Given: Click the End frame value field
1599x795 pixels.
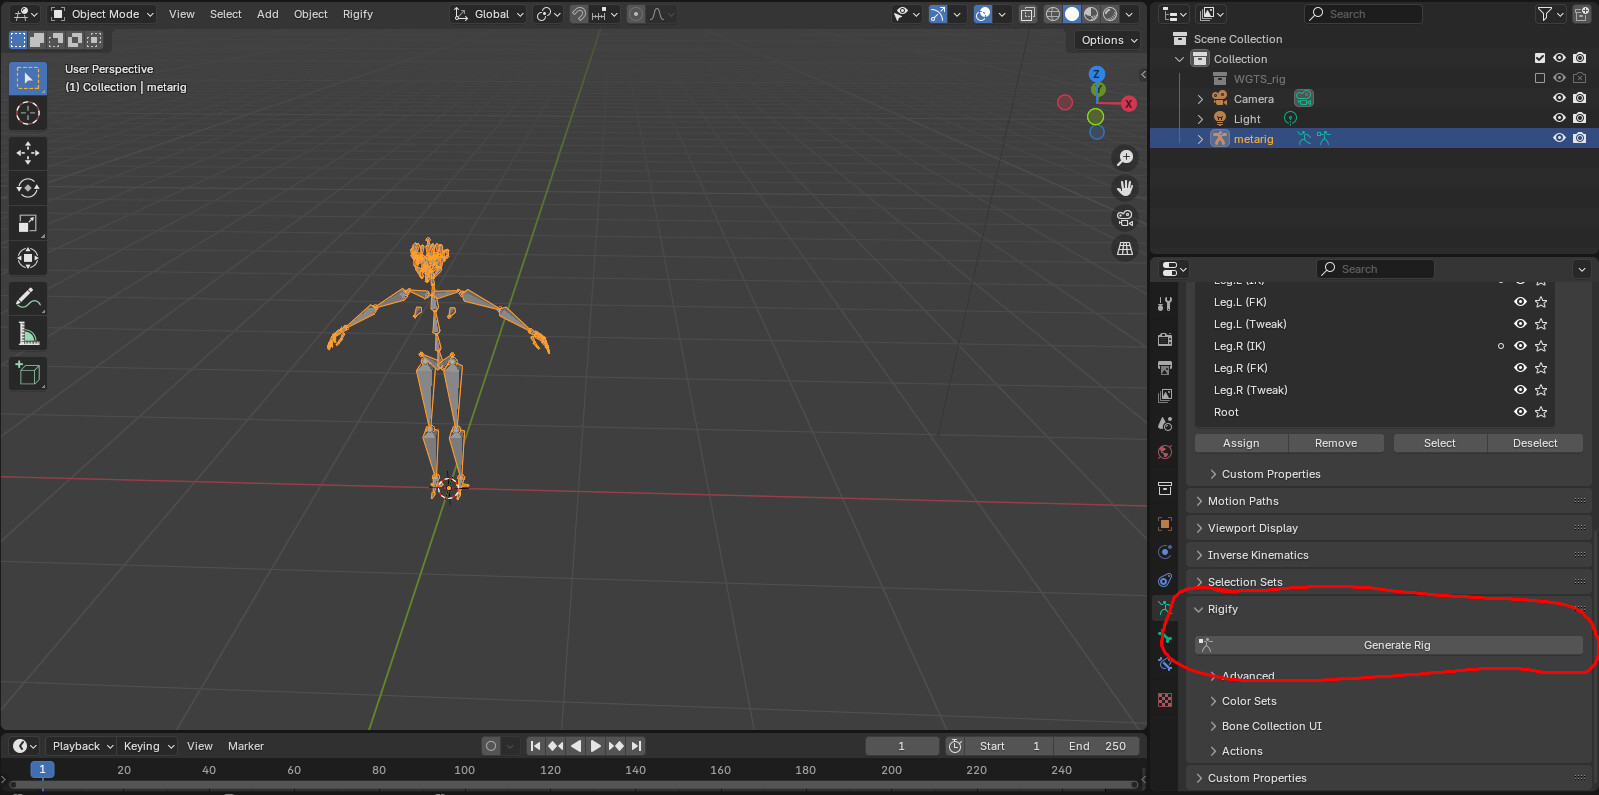Looking at the screenshot, I should pyautogui.click(x=1097, y=746).
